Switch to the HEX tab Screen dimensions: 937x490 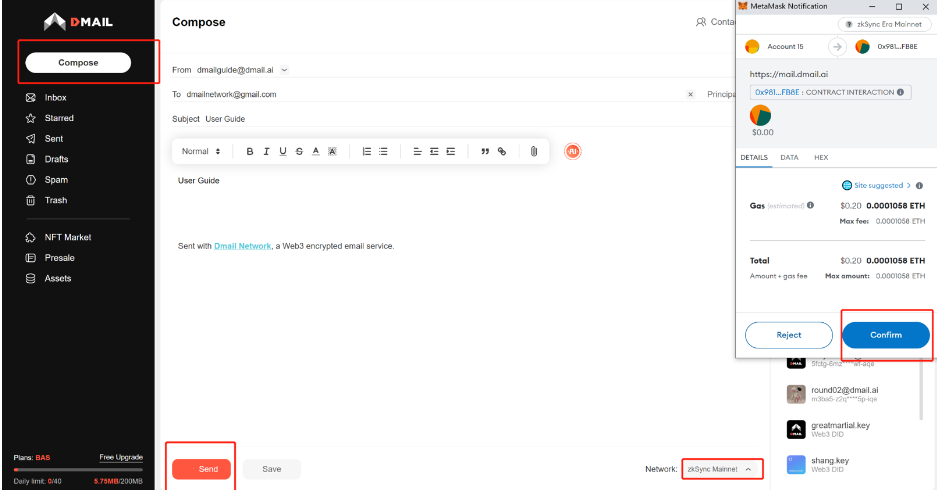point(821,158)
